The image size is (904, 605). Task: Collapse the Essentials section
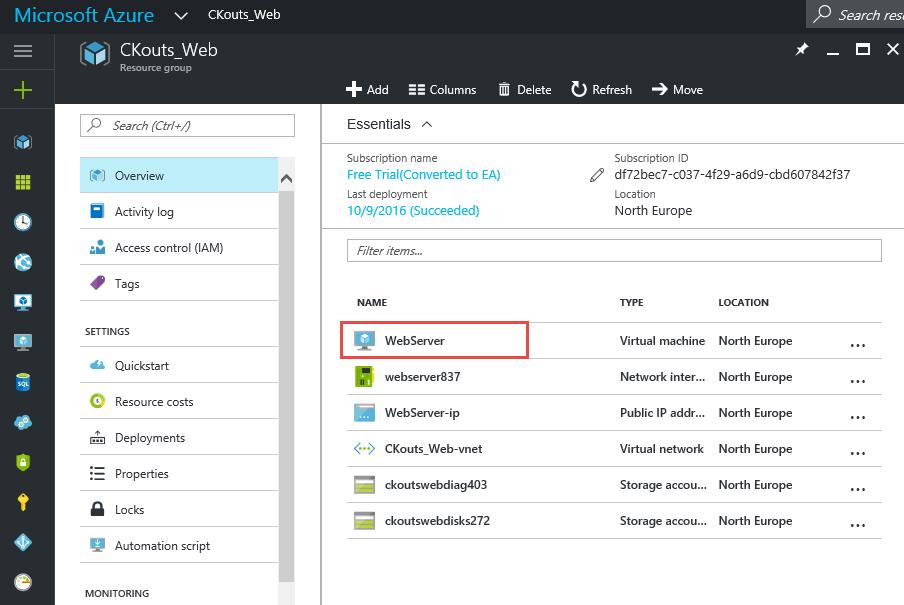427,124
